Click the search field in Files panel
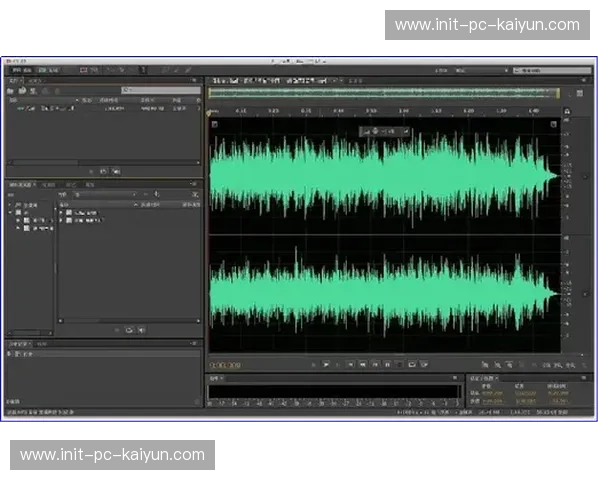Screen dimensions: 600x480 [x=150, y=90]
